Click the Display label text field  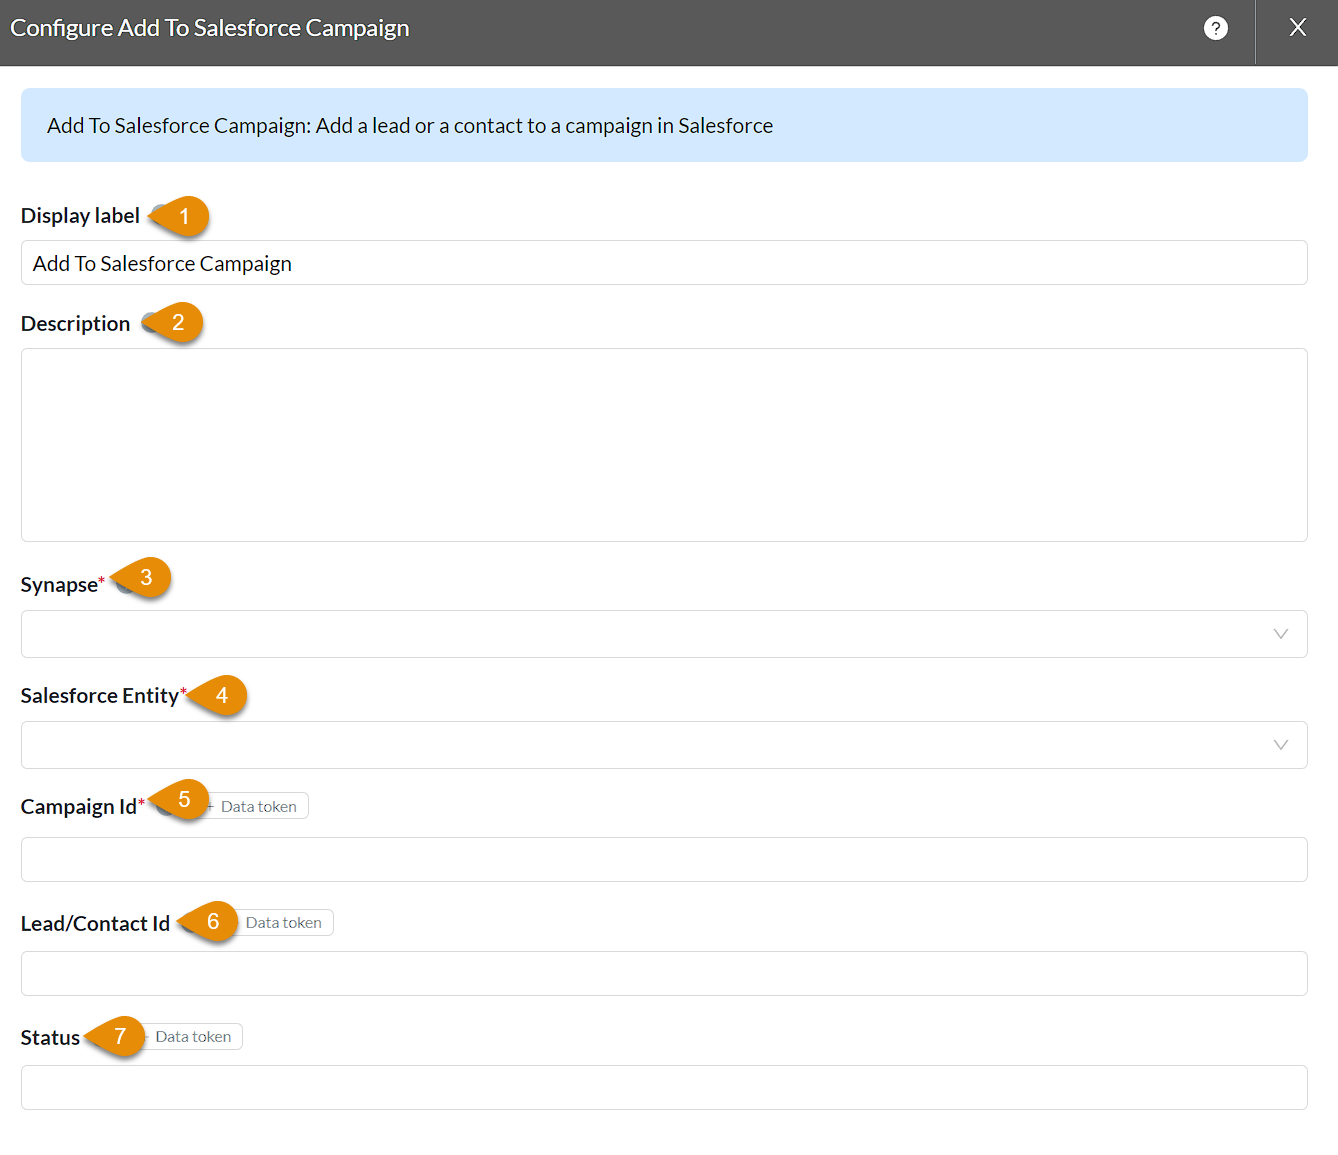pos(664,263)
